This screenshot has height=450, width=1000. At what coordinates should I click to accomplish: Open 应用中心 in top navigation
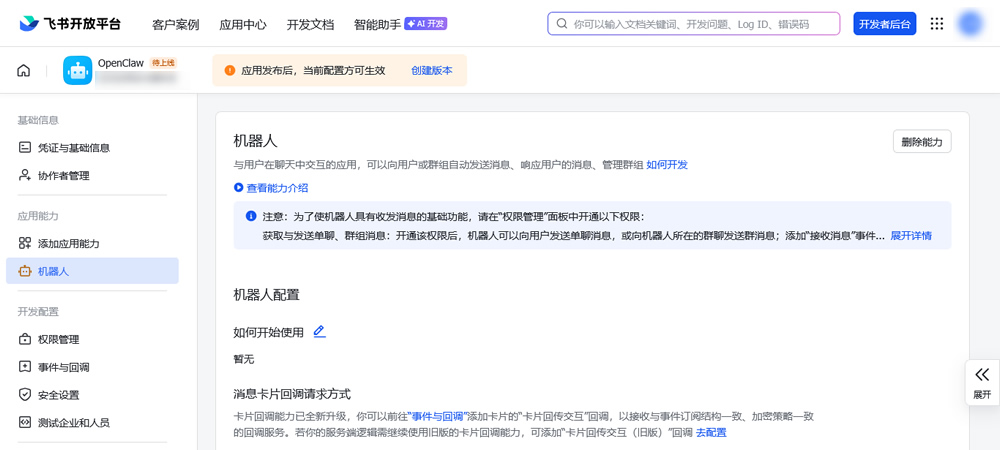point(243,24)
